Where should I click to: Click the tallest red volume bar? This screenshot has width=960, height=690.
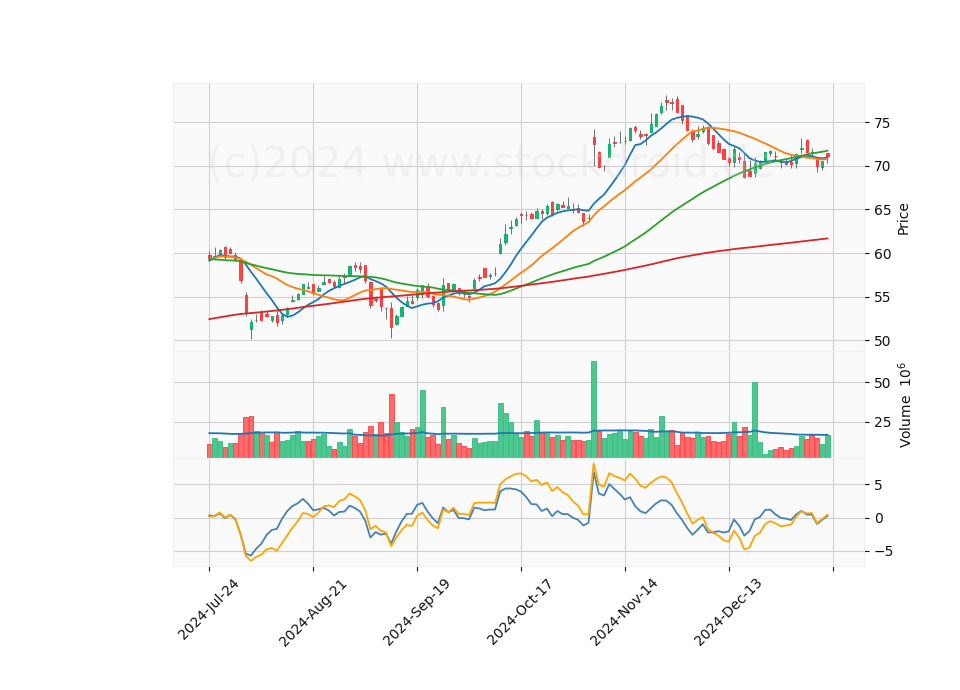point(392,426)
